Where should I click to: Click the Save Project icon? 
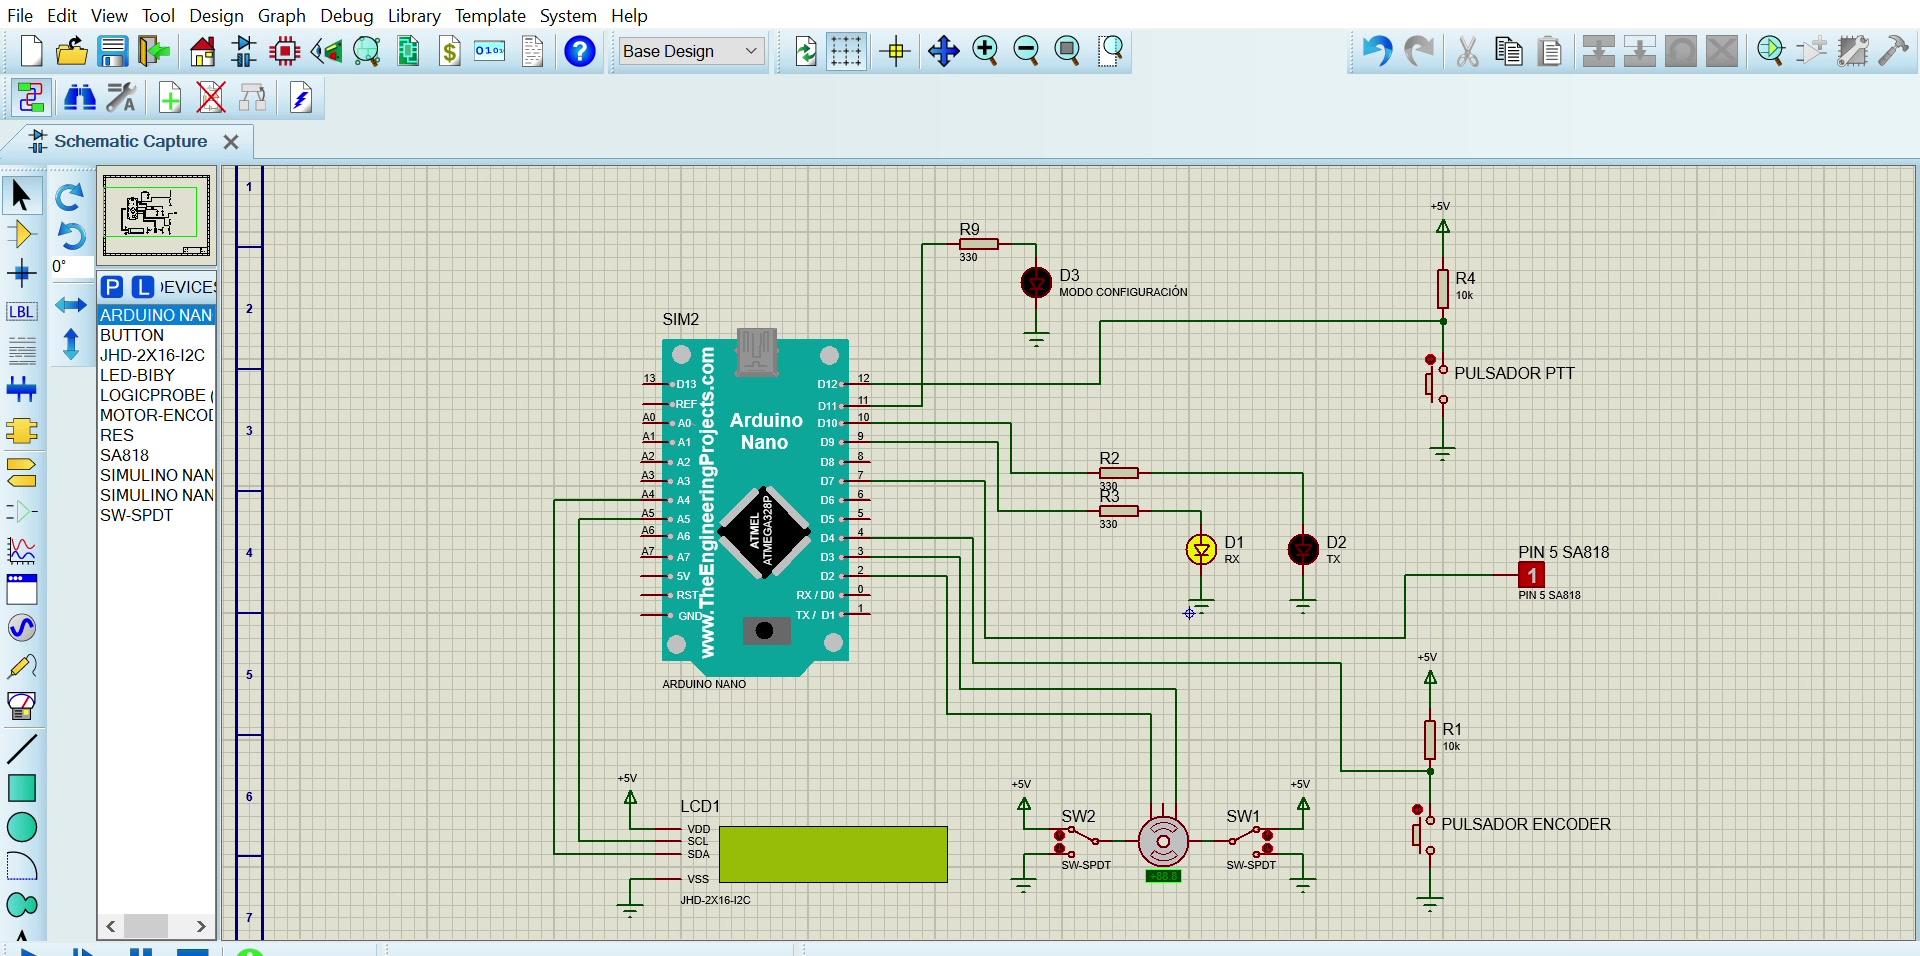[112, 51]
